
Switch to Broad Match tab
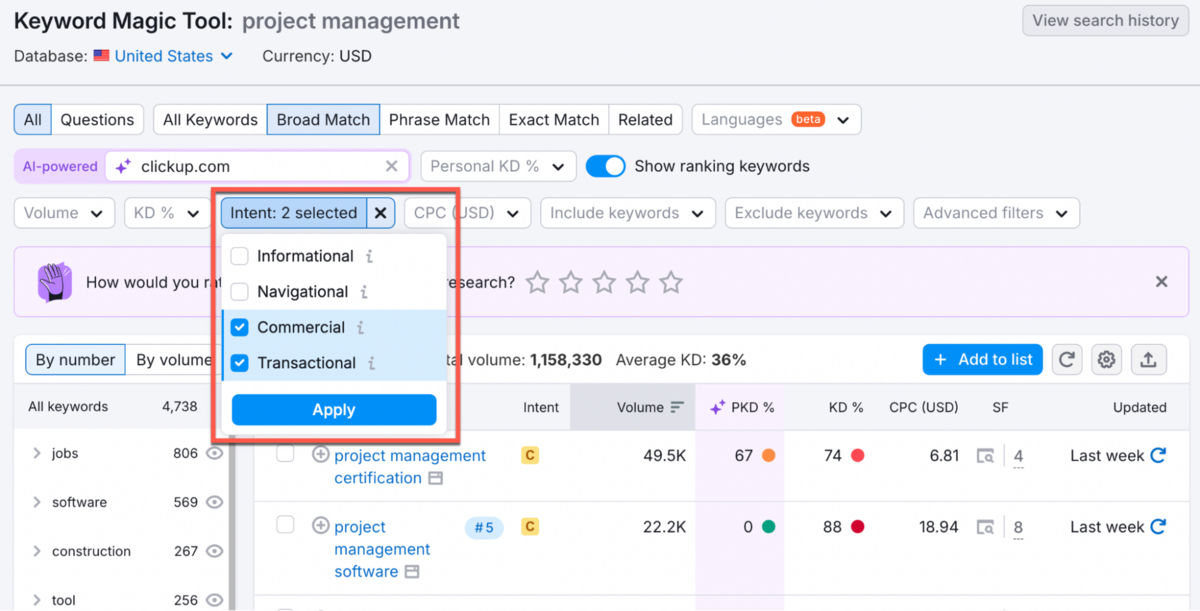tap(323, 120)
